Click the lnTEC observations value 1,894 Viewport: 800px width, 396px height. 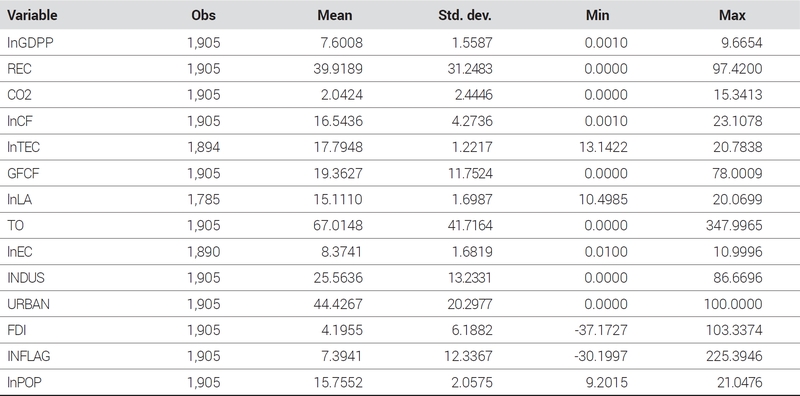point(204,147)
